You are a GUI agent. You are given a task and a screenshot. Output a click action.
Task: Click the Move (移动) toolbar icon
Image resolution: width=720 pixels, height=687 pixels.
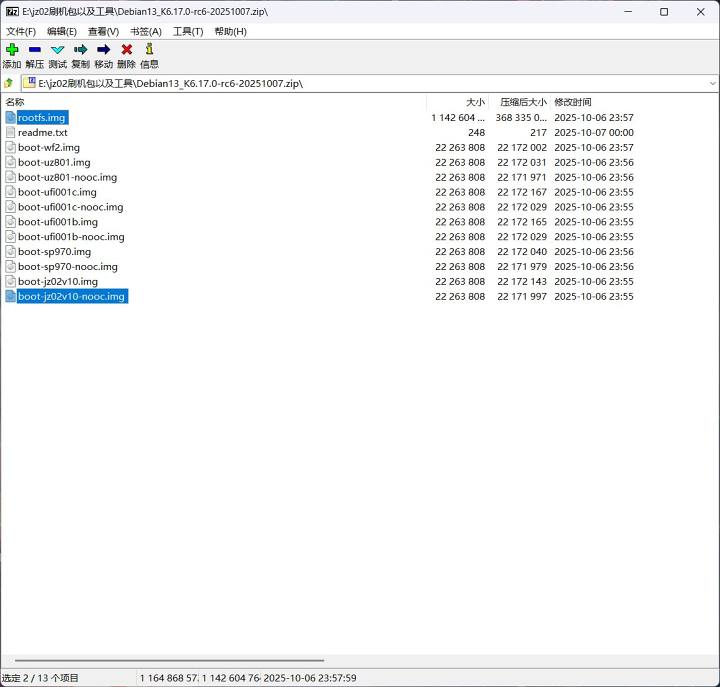click(x=103, y=50)
